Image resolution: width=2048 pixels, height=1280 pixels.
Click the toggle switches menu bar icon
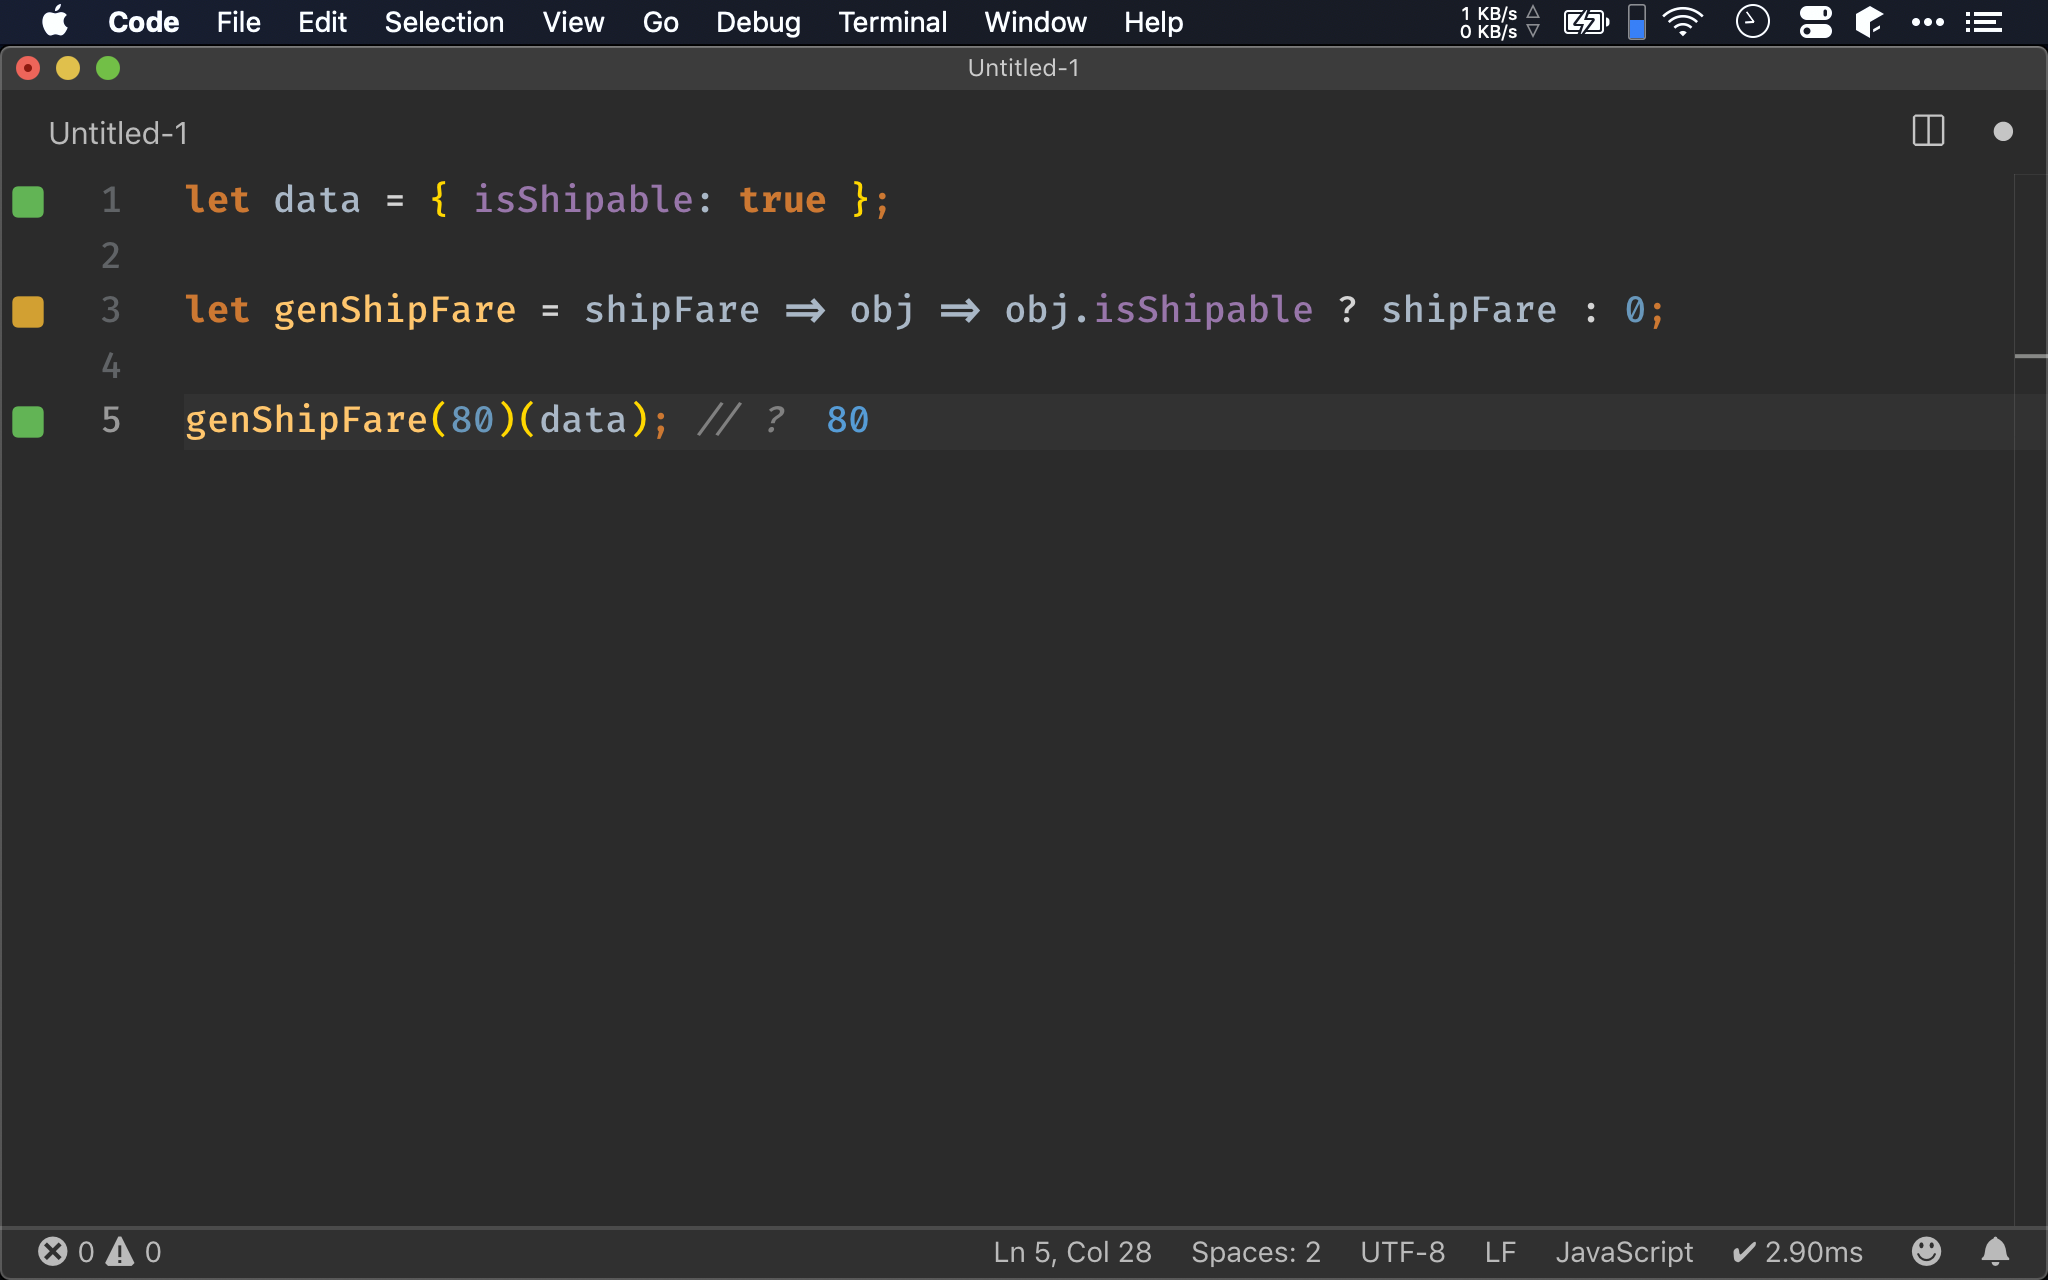click(1815, 21)
